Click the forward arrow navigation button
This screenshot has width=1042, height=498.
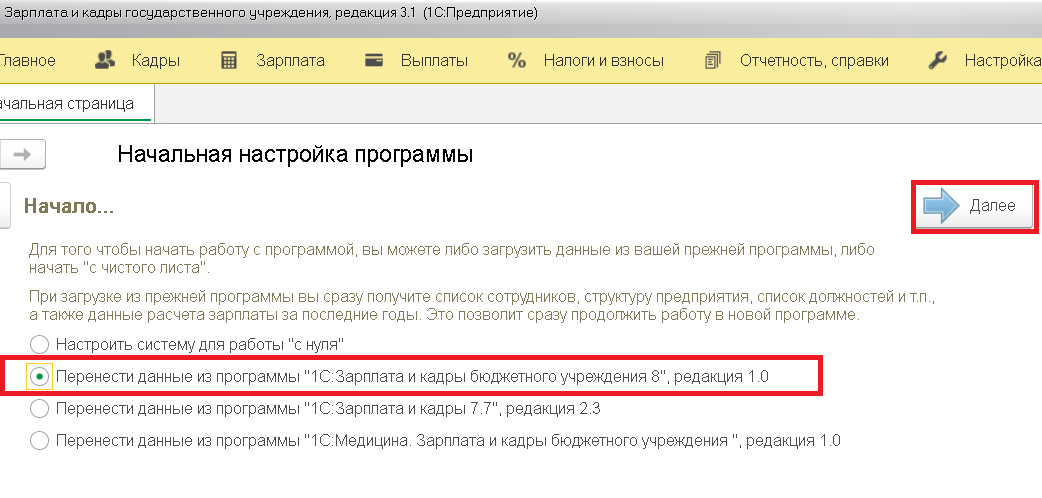[23, 155]
